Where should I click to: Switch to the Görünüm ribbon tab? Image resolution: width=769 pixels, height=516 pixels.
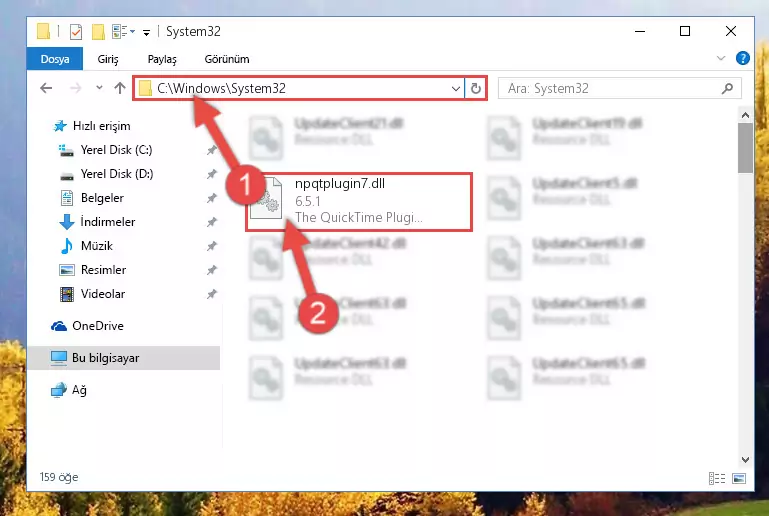tap(227, 59)
